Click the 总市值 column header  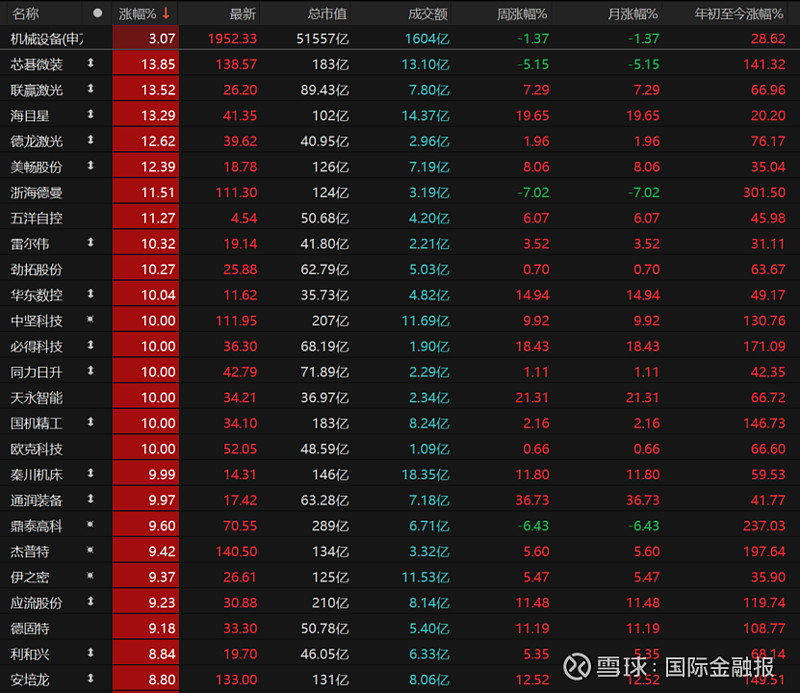[x=328, y=14]
